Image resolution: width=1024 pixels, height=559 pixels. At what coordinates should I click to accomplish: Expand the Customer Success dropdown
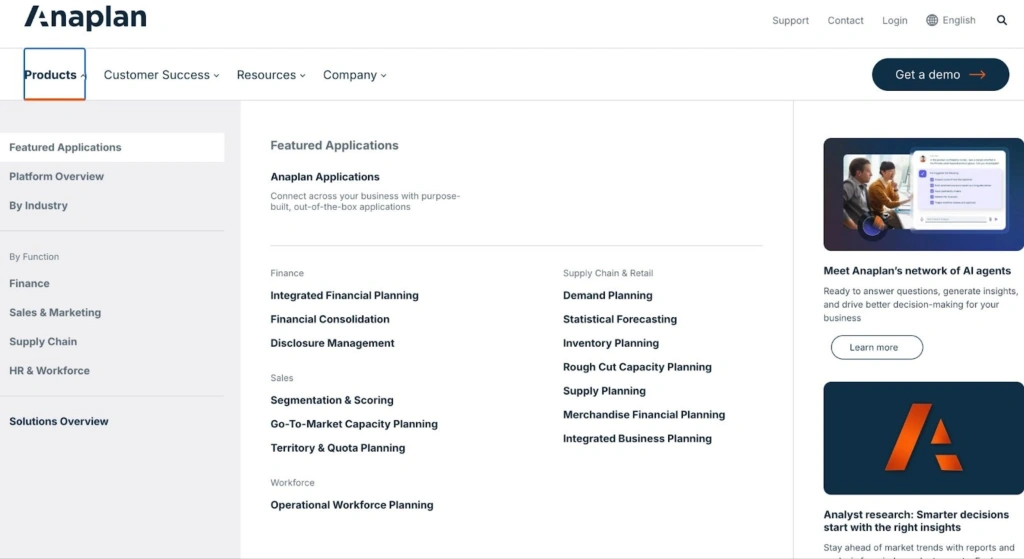click(x=162, y=75)
